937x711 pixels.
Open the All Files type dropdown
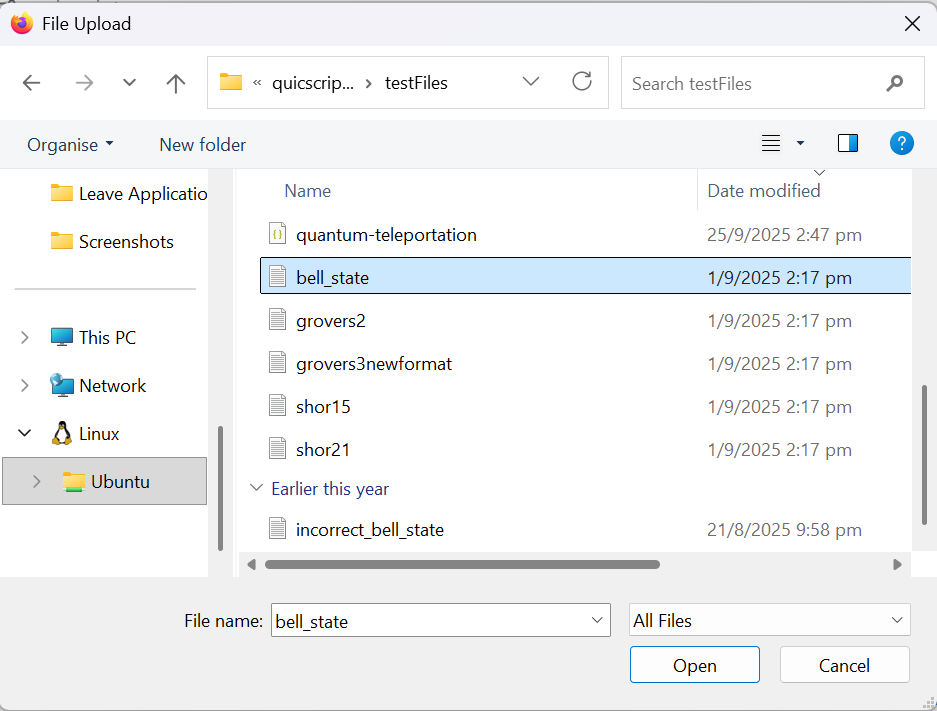click(769, 620)
